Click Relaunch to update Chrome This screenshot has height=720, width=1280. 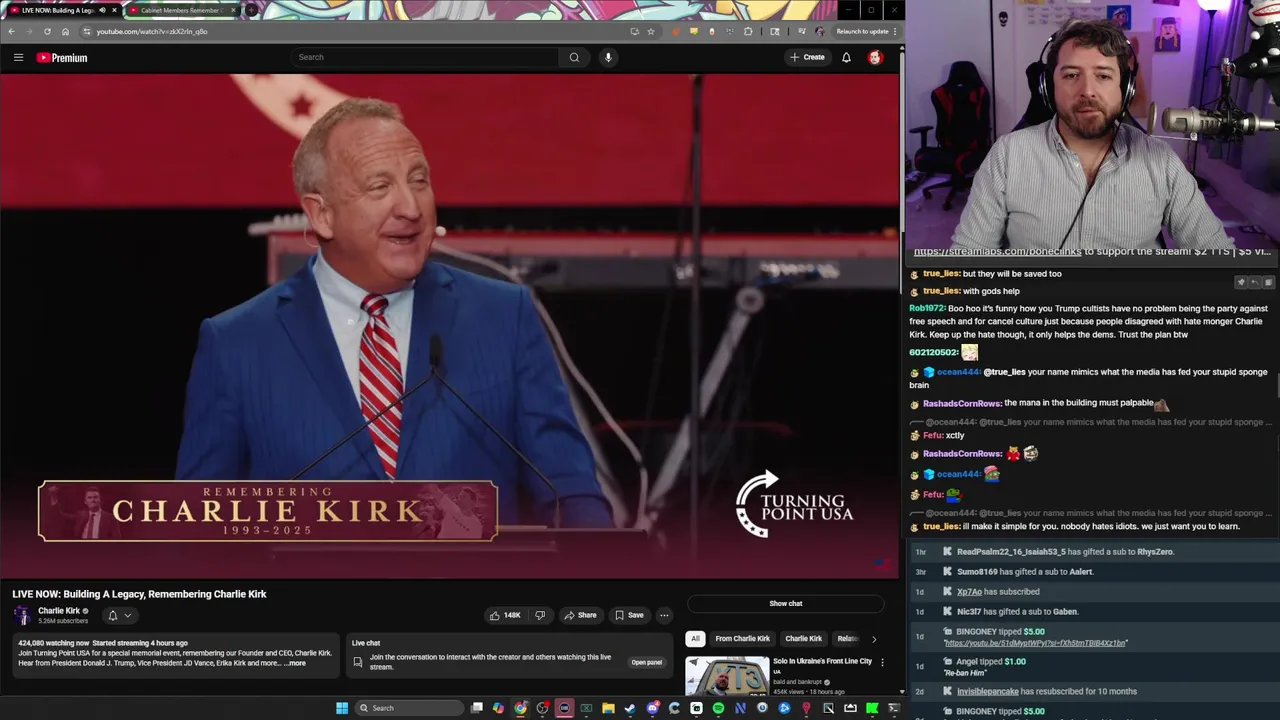(x=861, y=31)
